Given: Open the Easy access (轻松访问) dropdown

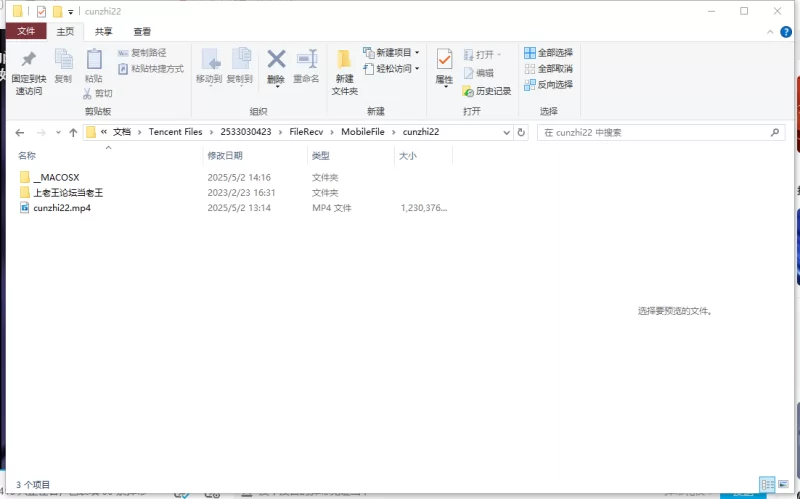Looking at the screenshot, I should click(x=391, y=68).
